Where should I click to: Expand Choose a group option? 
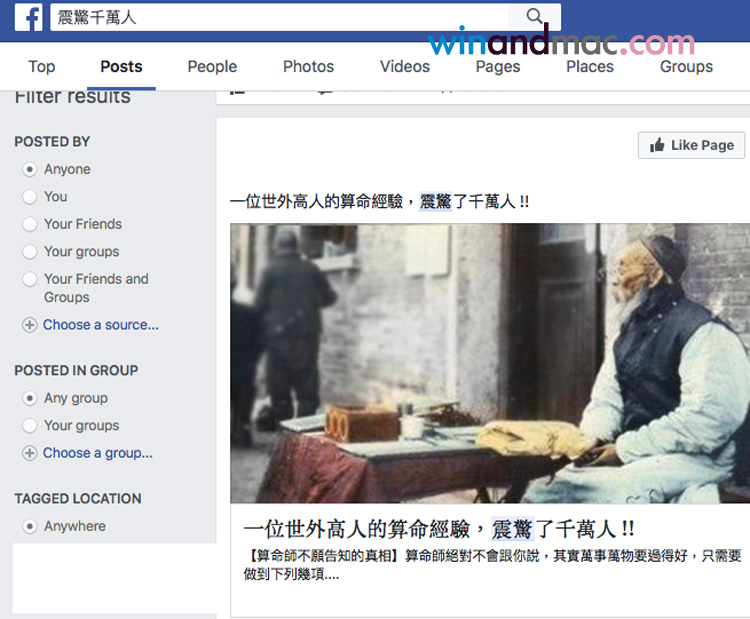98,453
